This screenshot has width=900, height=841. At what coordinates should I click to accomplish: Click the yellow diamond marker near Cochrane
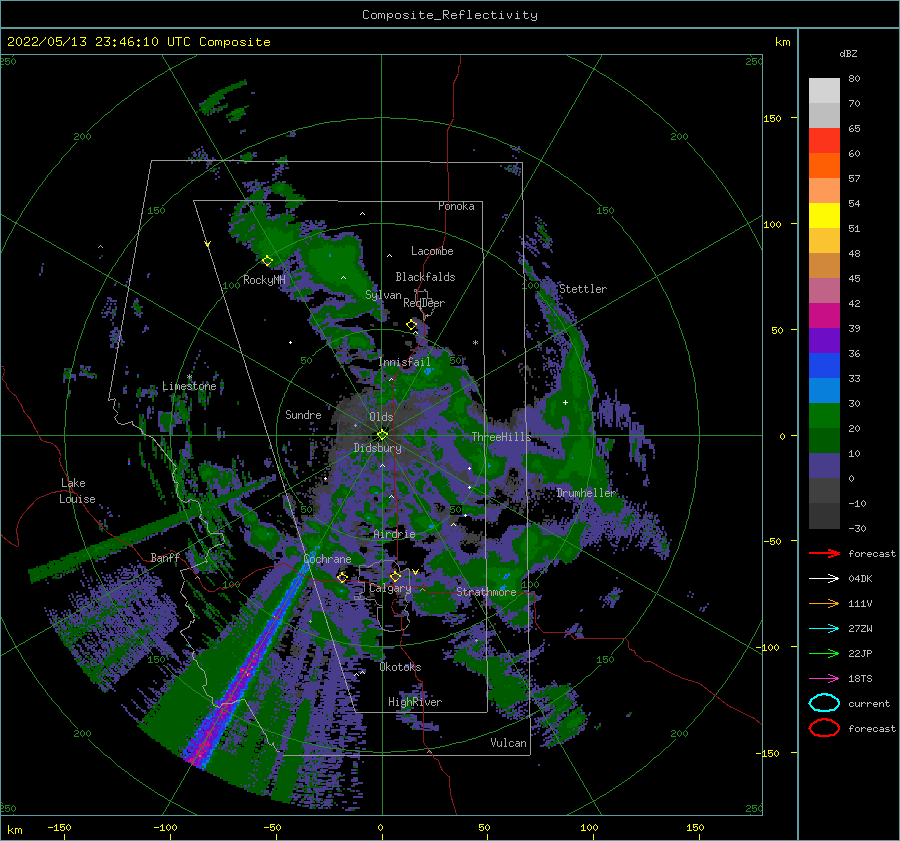(342, 576)
